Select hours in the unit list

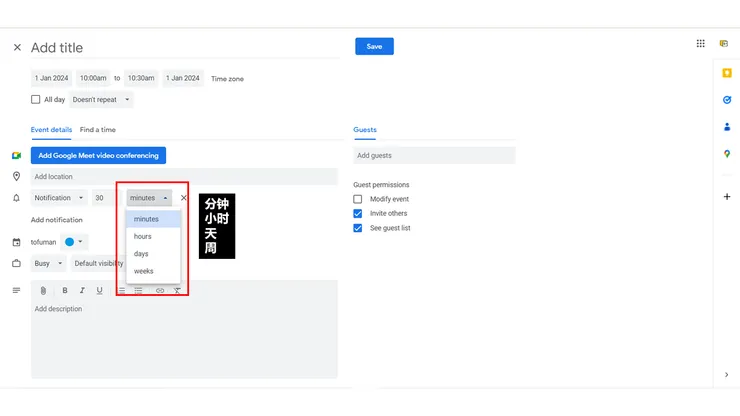coord(153,237)
